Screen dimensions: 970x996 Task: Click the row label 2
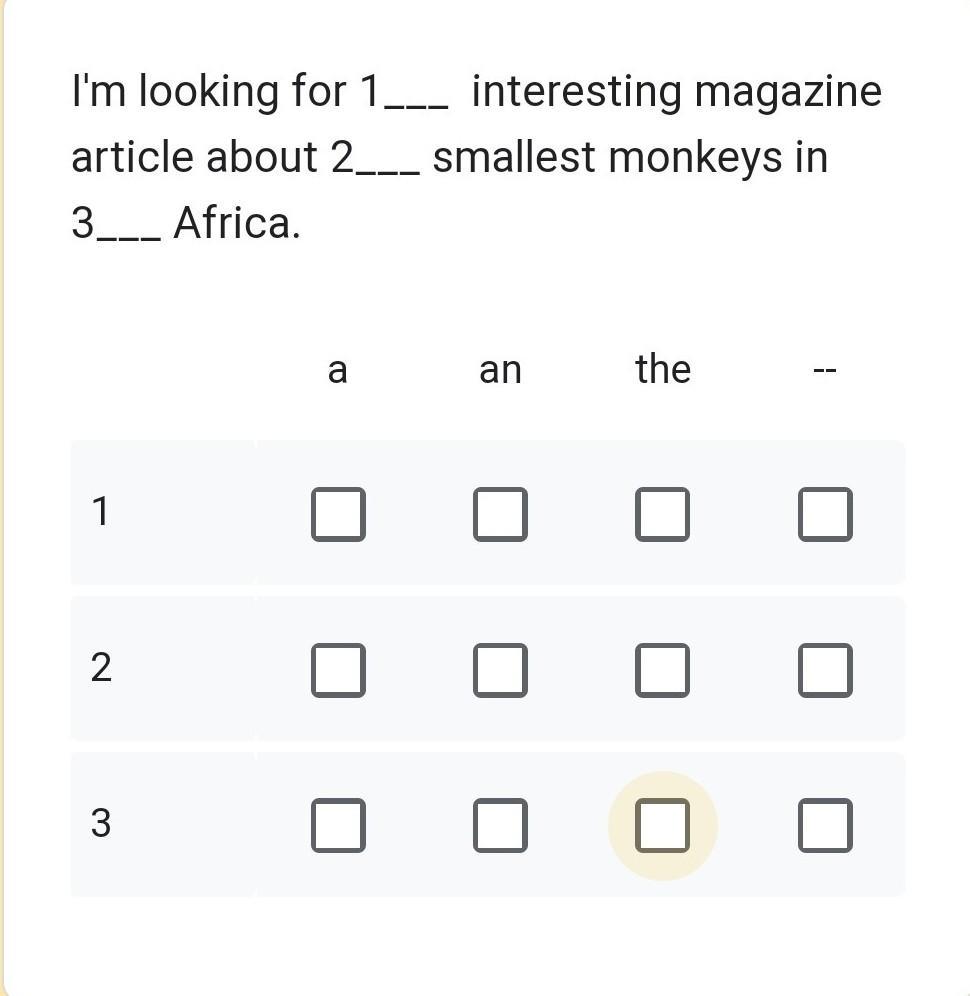click(x=101, y=667)
